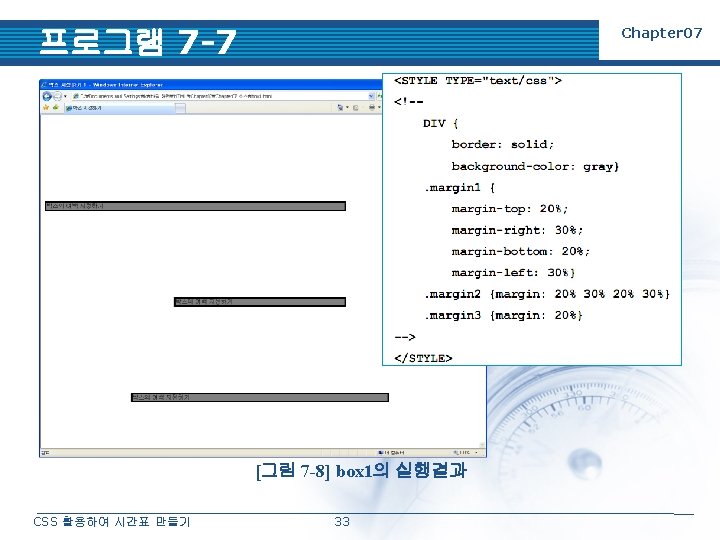Click the "Chapter07" heading text

click(x=662, y=33)
